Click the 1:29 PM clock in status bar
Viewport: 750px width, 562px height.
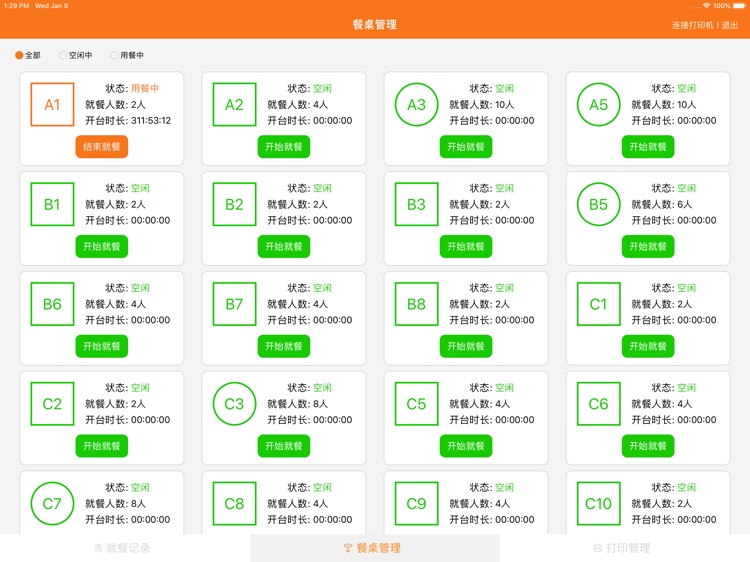pyautogui.click(x=16, y=6)
